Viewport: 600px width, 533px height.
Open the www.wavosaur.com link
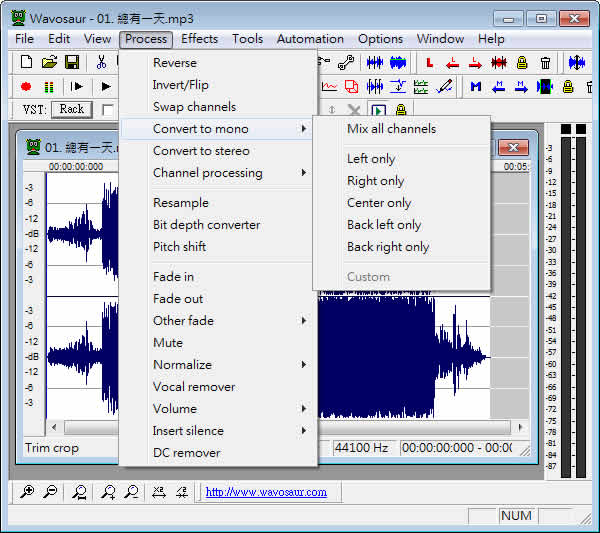tap(266, 492)
